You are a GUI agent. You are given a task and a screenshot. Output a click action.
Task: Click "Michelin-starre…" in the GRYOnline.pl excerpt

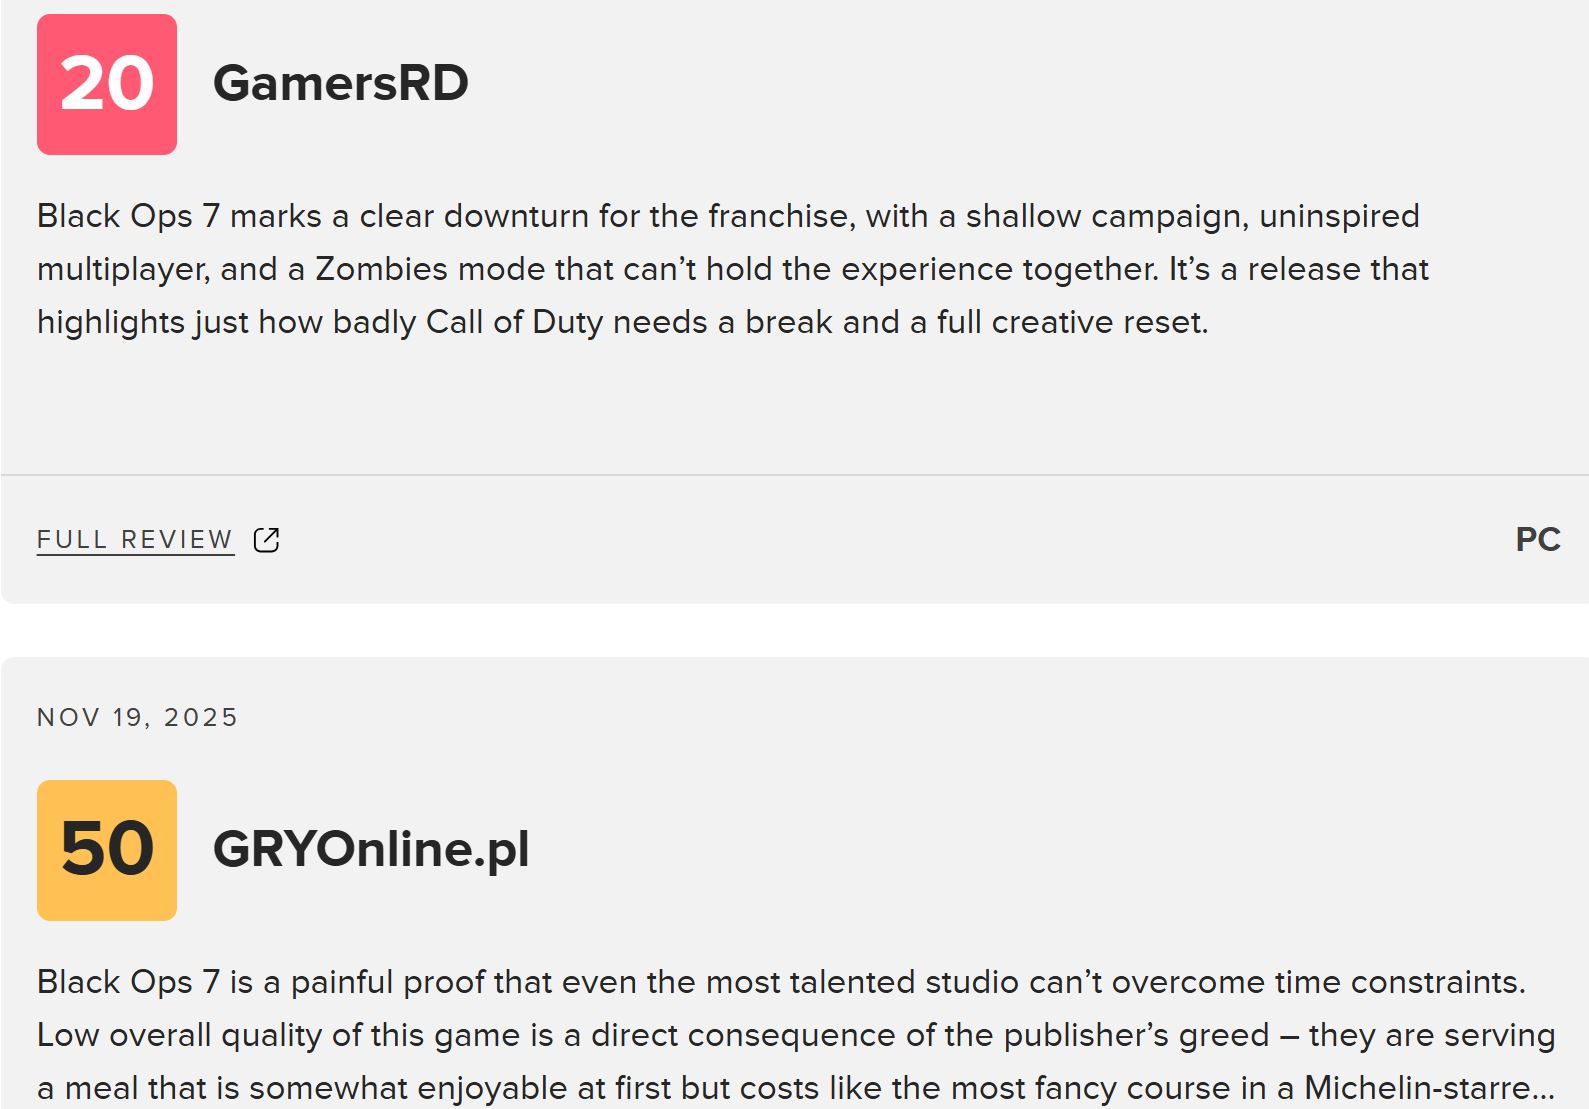point(1428,1088)
